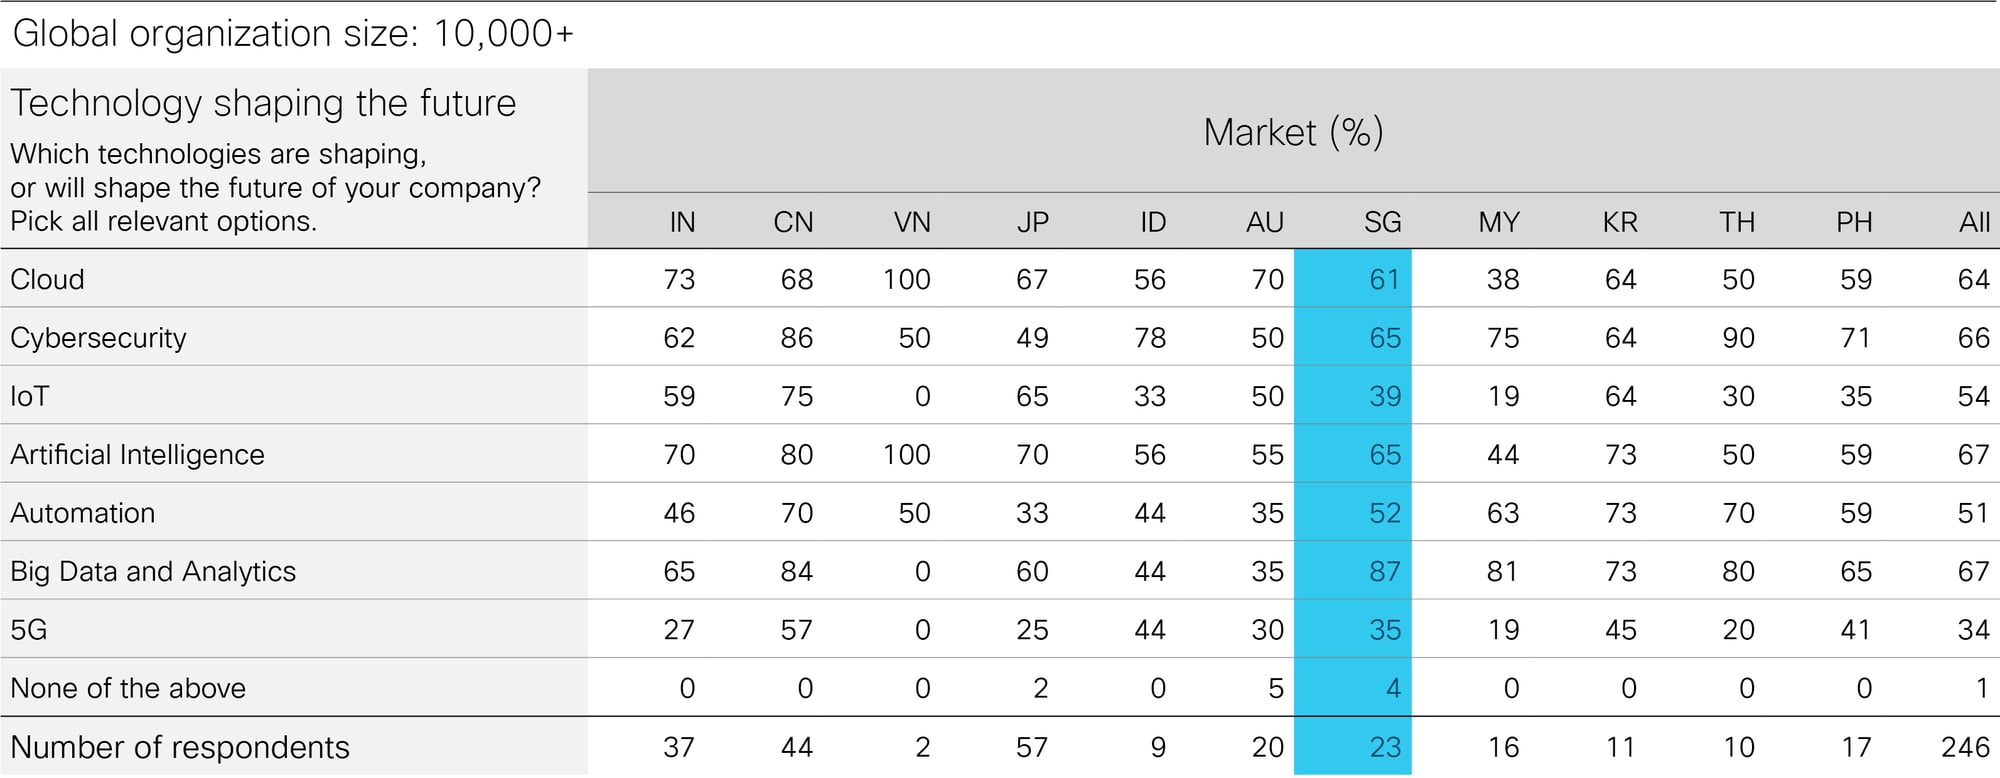Click the highlighted 87 Big Data SG value
2000x778 pixels.
(x=1384, y=571)
